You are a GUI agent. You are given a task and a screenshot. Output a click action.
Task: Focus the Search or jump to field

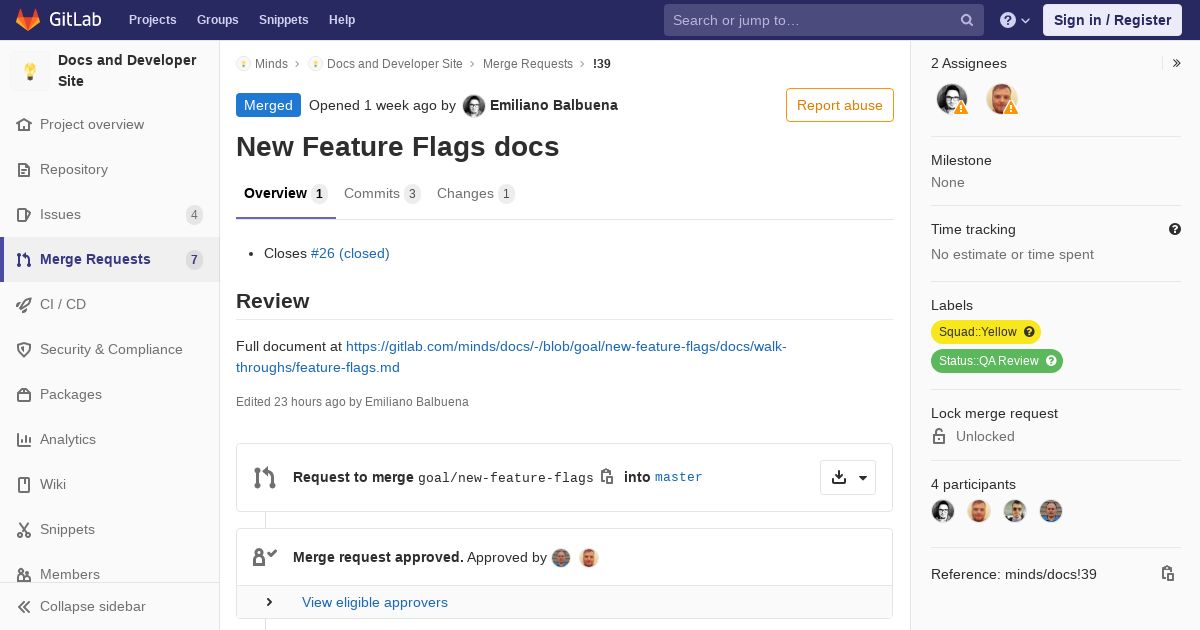810,20
